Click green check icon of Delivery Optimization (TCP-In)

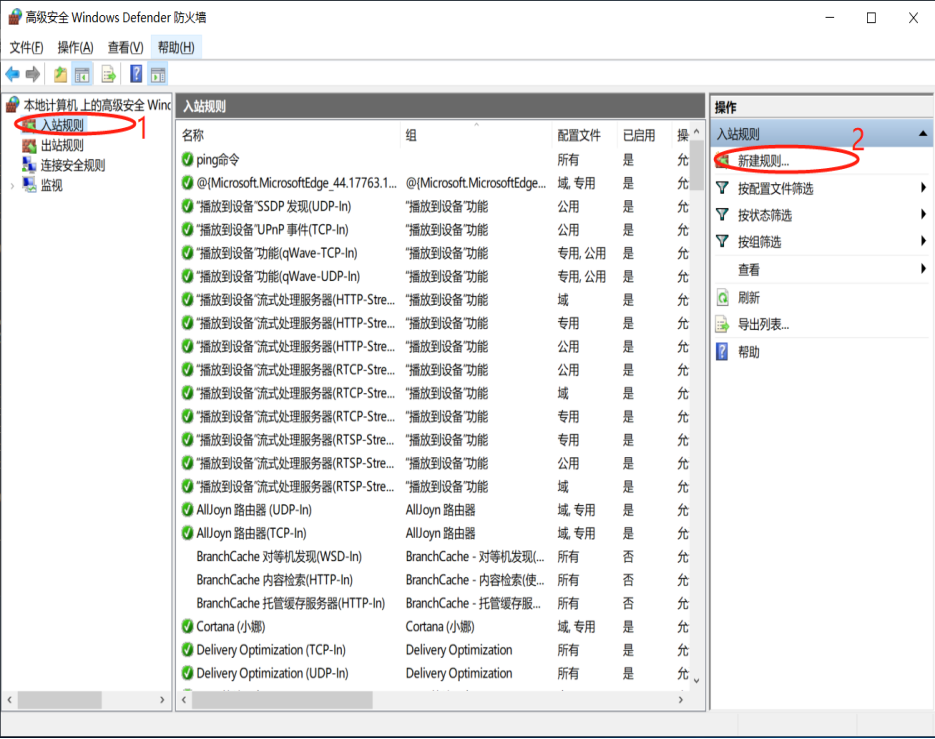click(x=187, y=650)
